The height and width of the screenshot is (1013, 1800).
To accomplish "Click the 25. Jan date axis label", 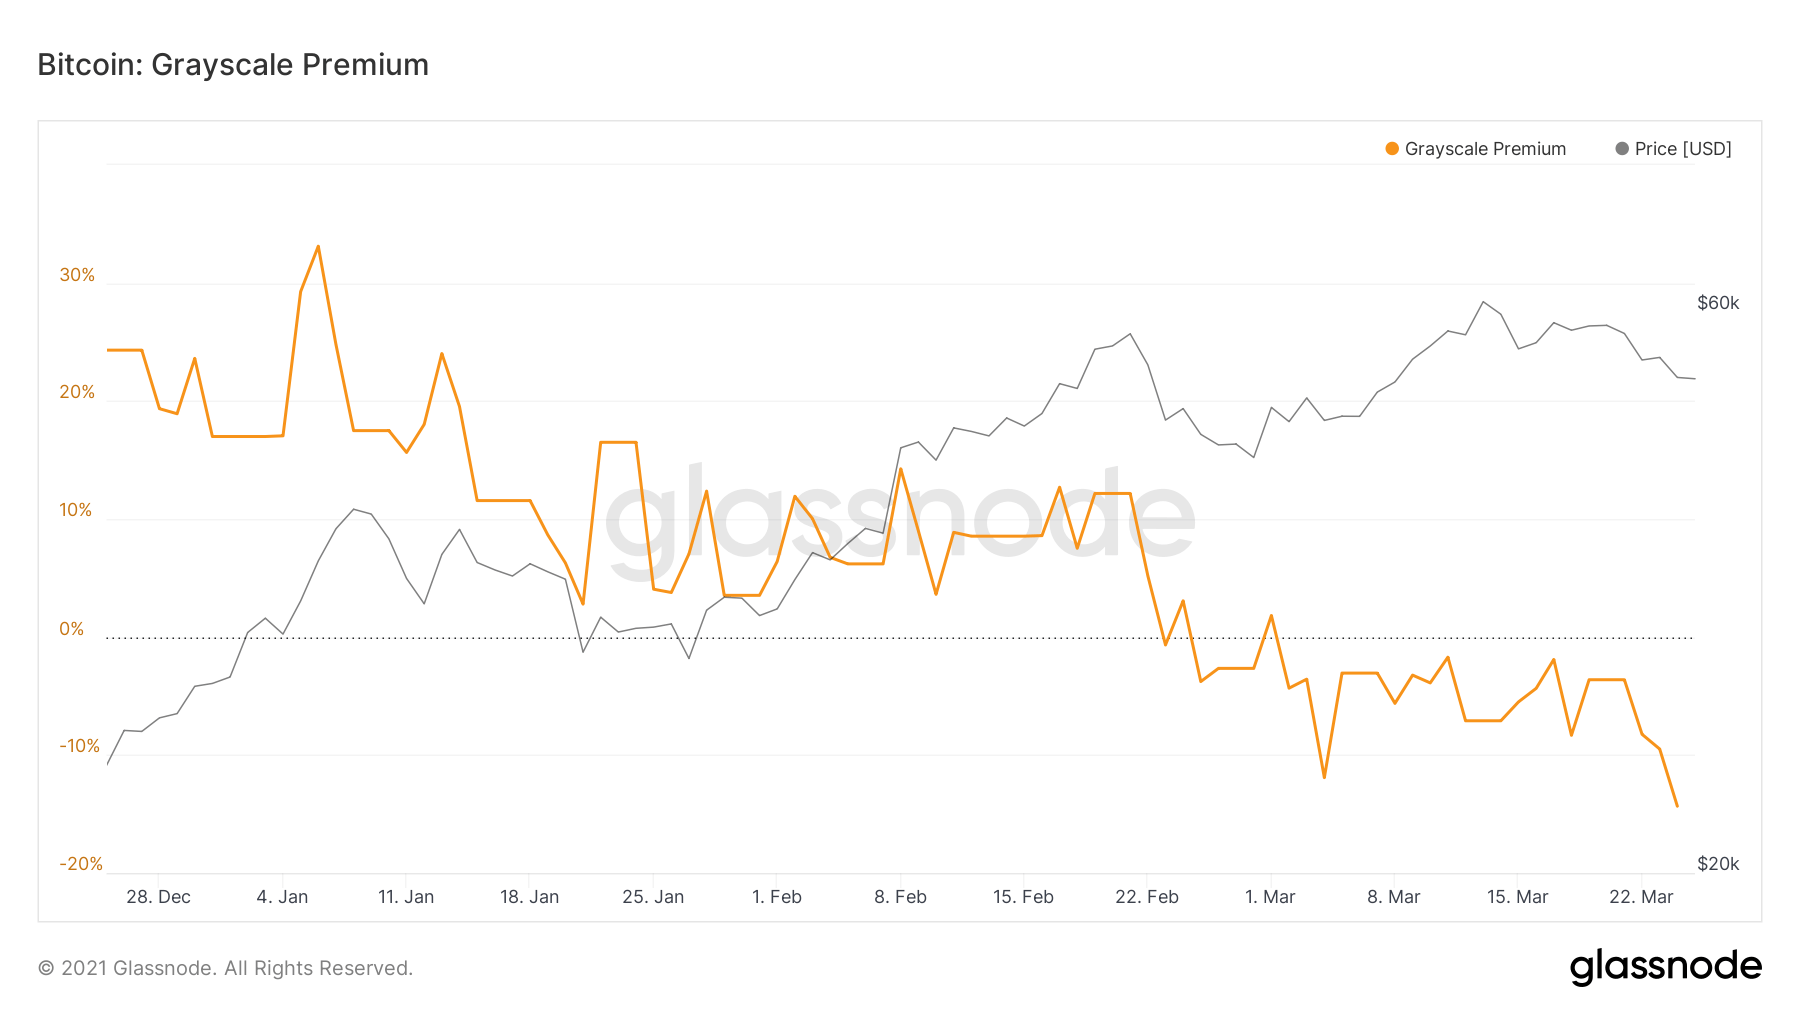I will click(653, 897).
